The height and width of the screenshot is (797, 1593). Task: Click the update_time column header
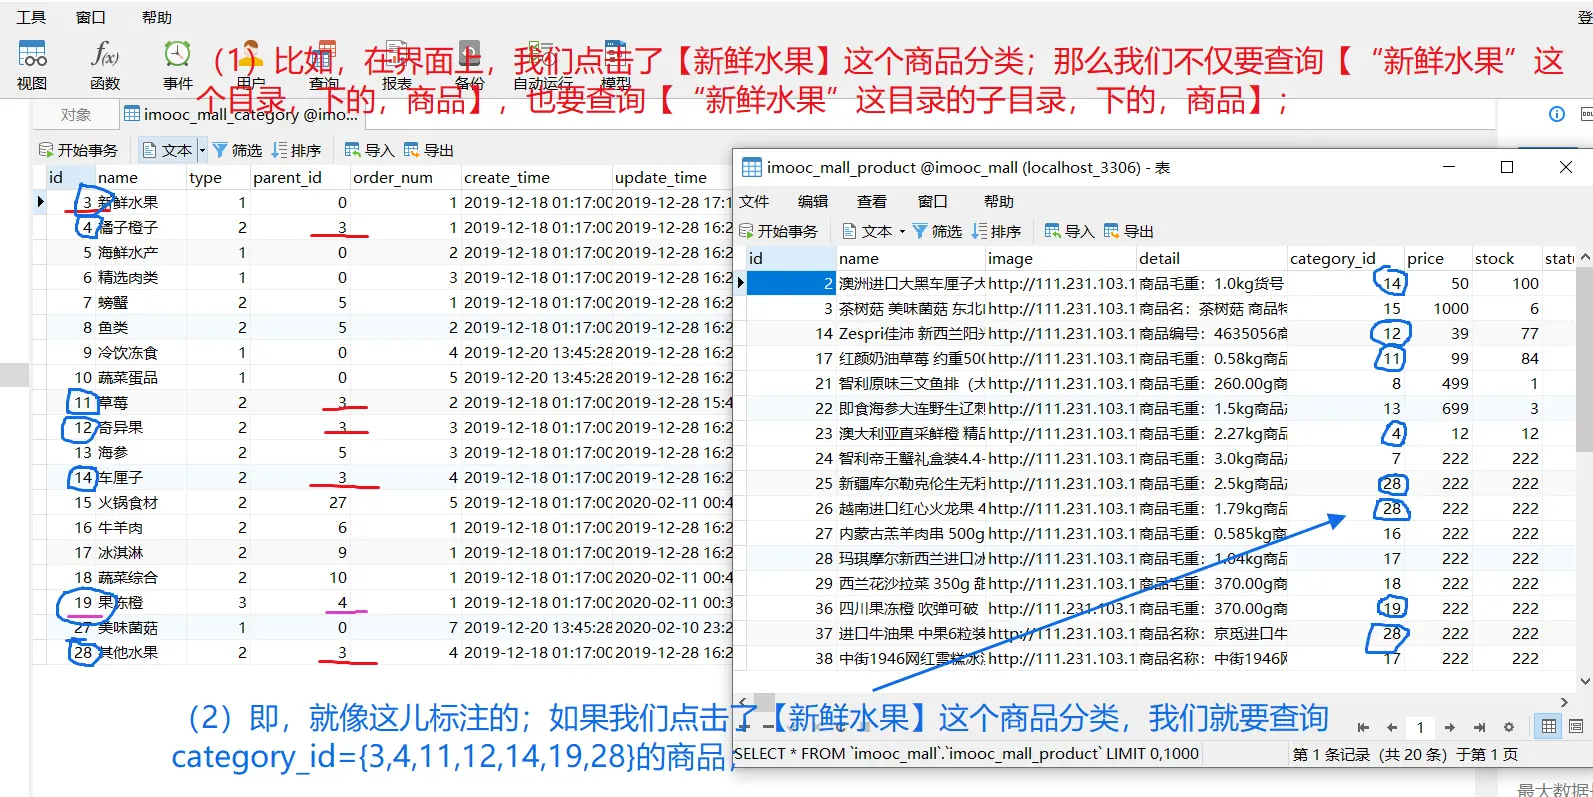click(x=672, y=177)
